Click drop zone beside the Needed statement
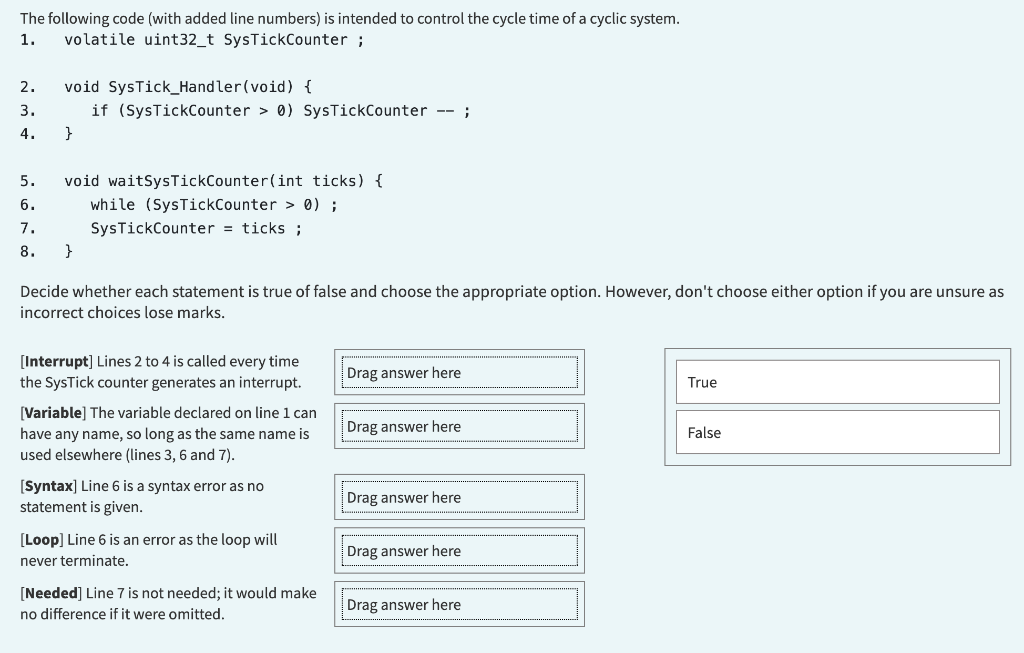 coord(459,604)
